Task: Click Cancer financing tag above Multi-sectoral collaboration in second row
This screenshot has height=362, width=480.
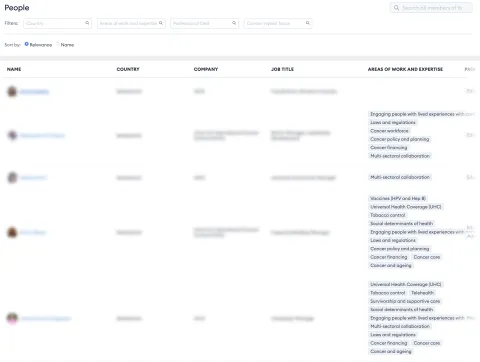Action: tap(389, 147)
